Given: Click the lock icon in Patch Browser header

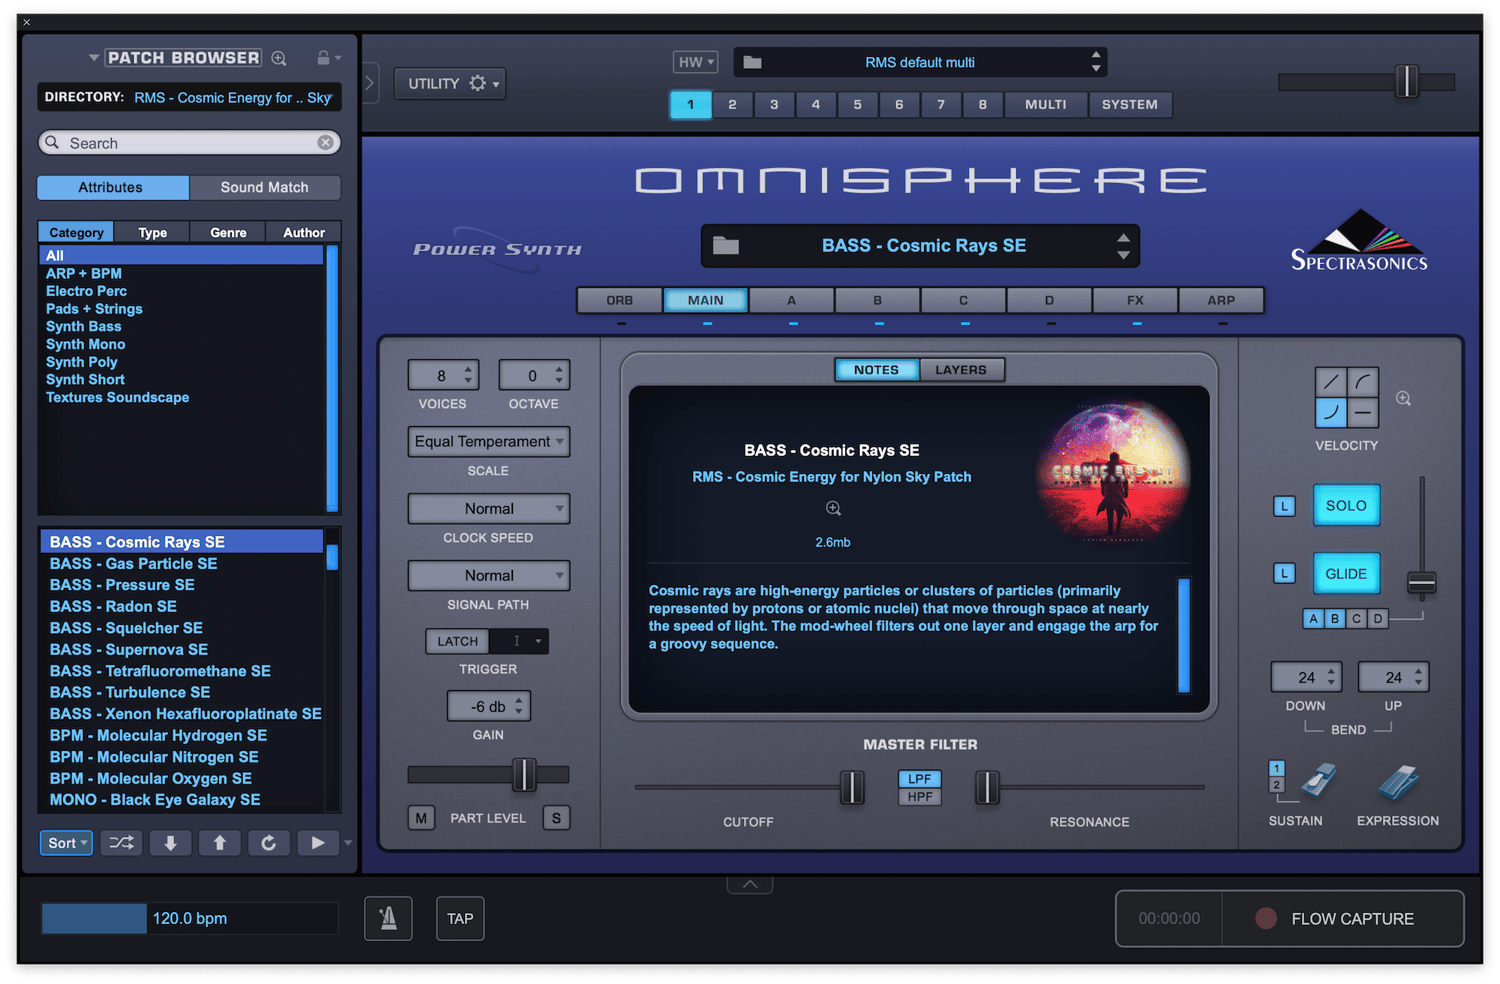Looking at the screenshot, I should [323, 58].
